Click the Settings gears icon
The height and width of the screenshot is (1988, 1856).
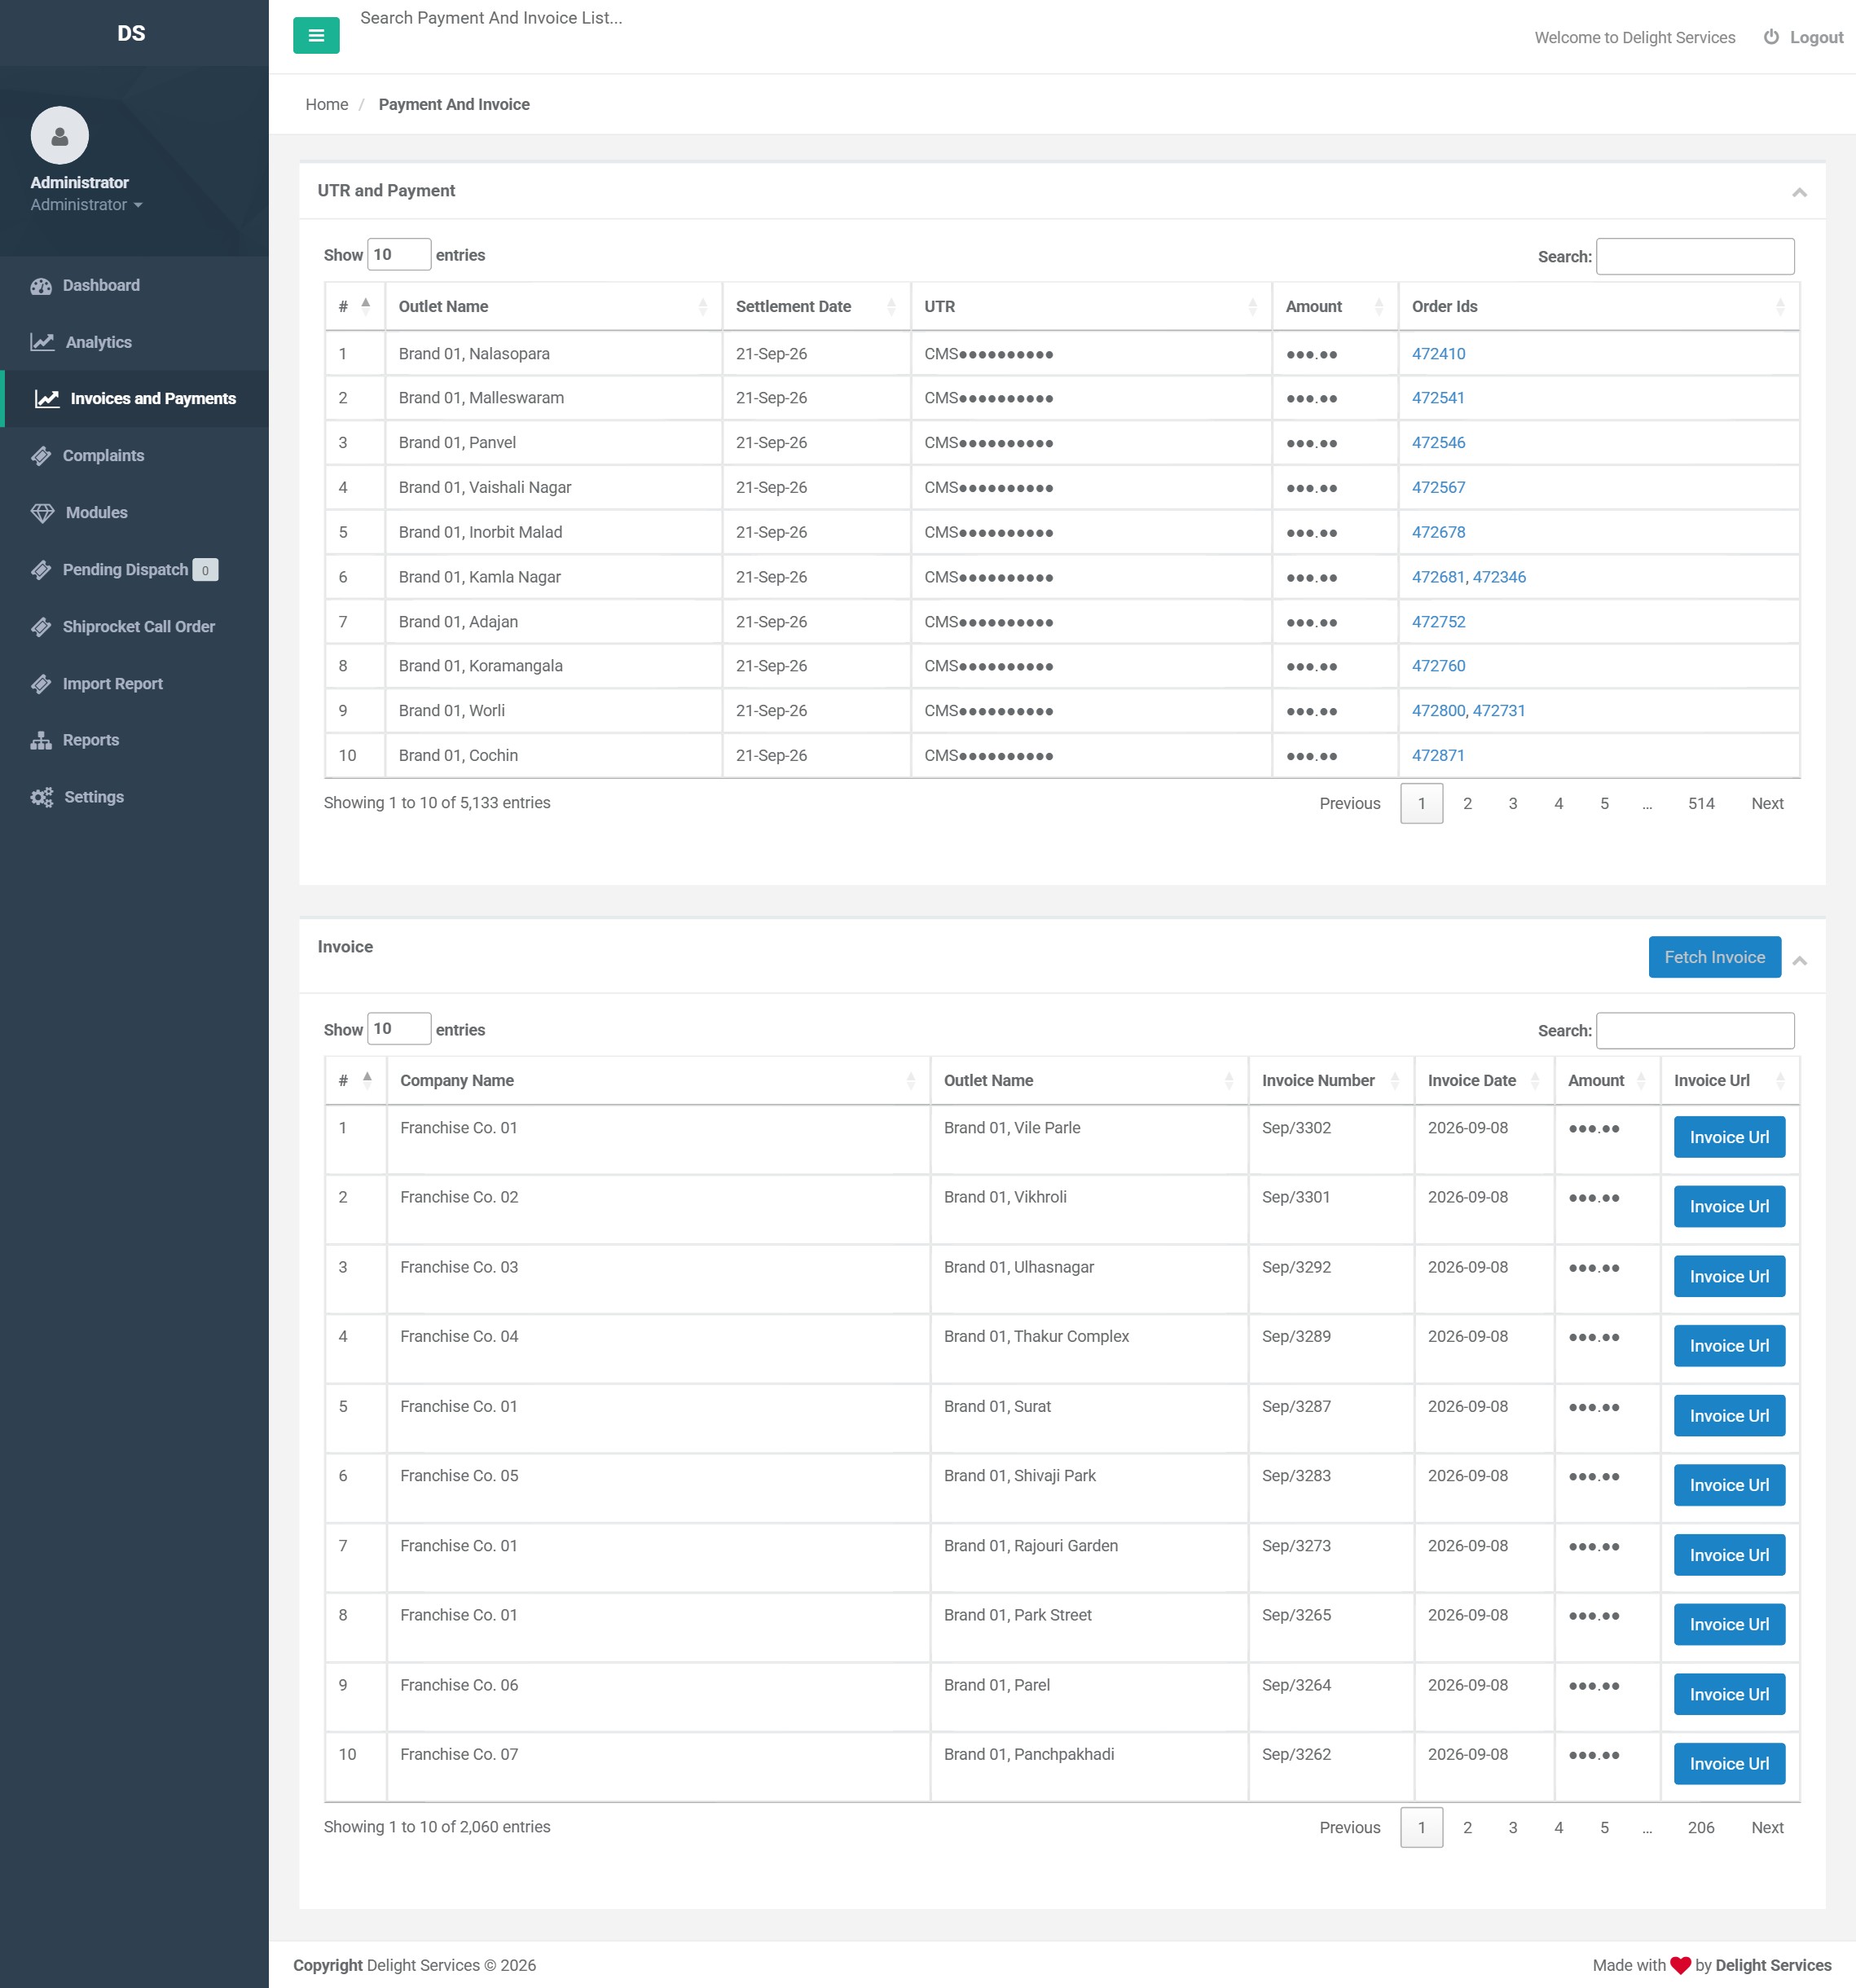[42, 797]
